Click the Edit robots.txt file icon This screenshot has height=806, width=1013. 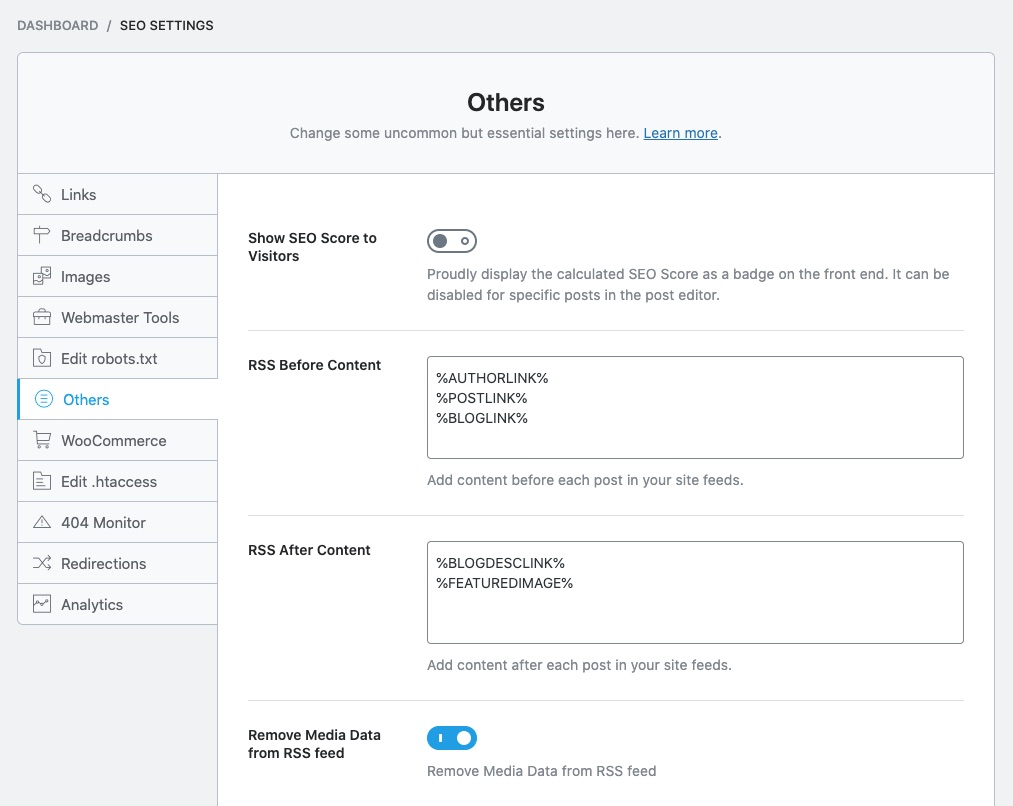[x=42, y=358]
